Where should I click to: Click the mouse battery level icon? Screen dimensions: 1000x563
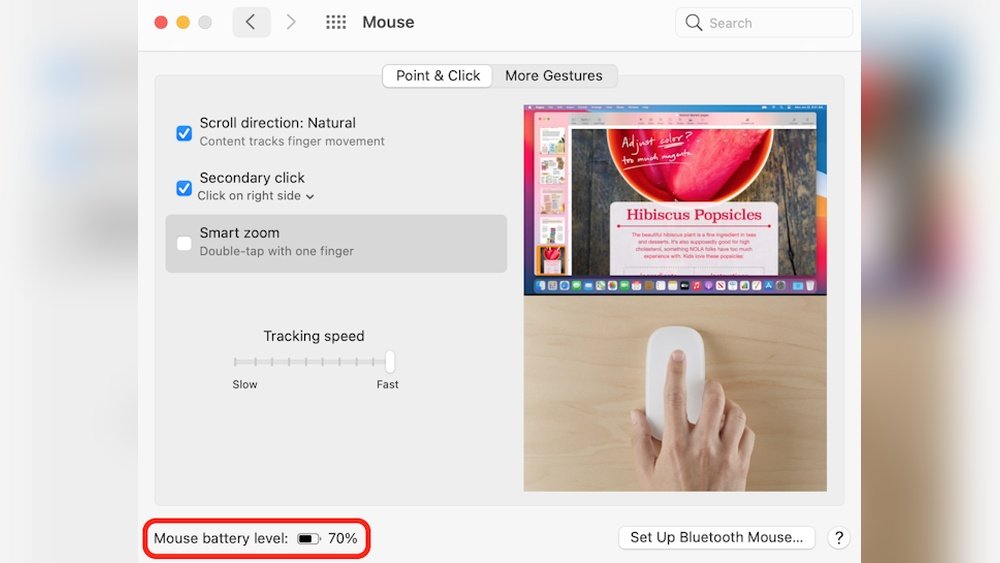pos(309,539)
